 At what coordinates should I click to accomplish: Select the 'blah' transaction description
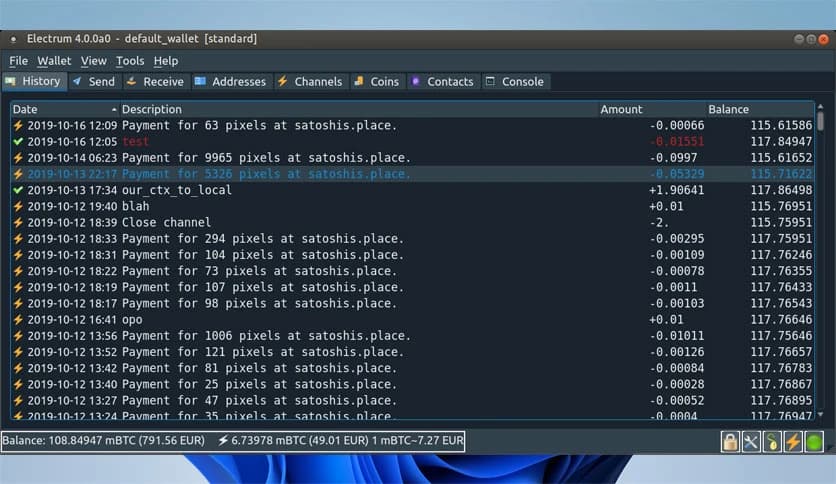[135, 206]
